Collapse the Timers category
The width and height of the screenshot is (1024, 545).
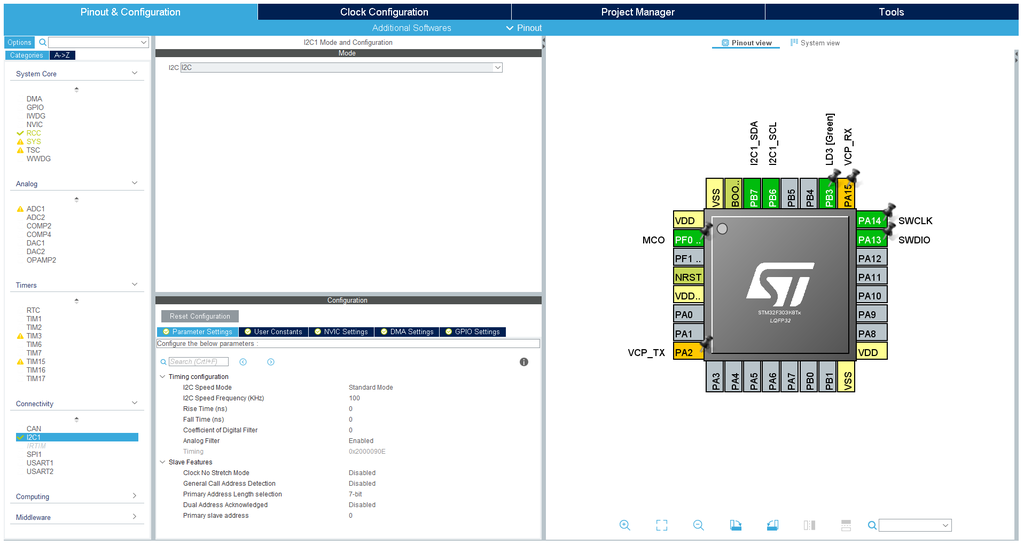(135, 285)
